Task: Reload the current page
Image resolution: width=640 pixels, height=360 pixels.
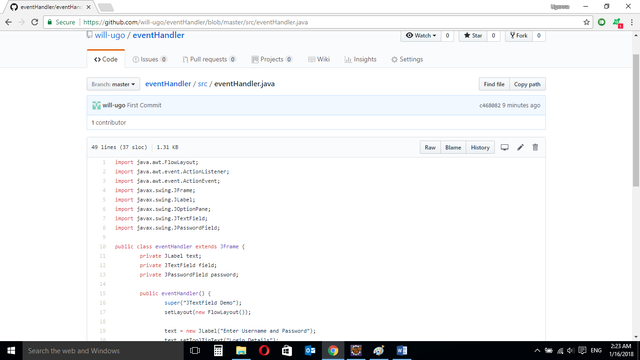Action: (x=35, y=22)
